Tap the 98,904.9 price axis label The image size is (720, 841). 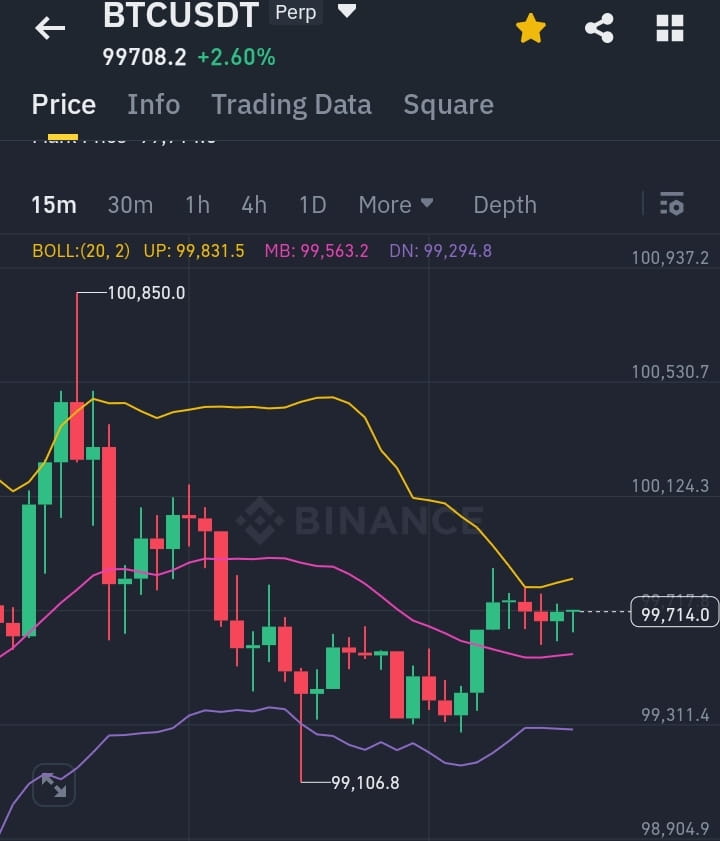pyautogui.click(x=675, y=829)
